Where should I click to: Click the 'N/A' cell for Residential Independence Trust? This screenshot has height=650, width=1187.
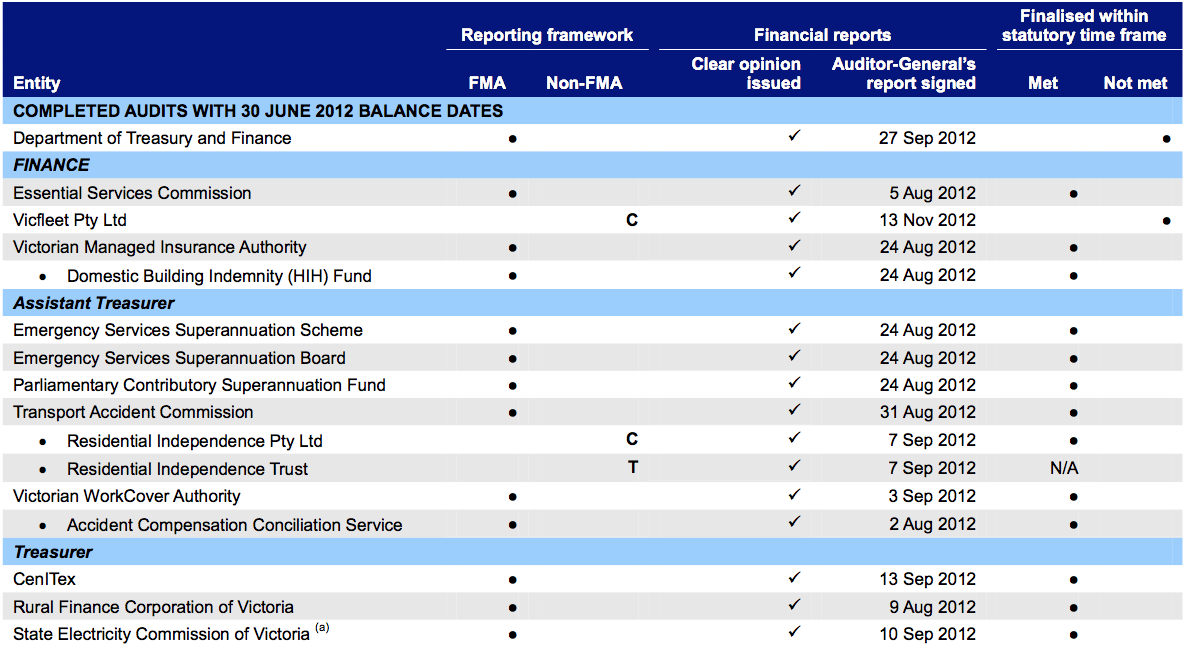1064,468
